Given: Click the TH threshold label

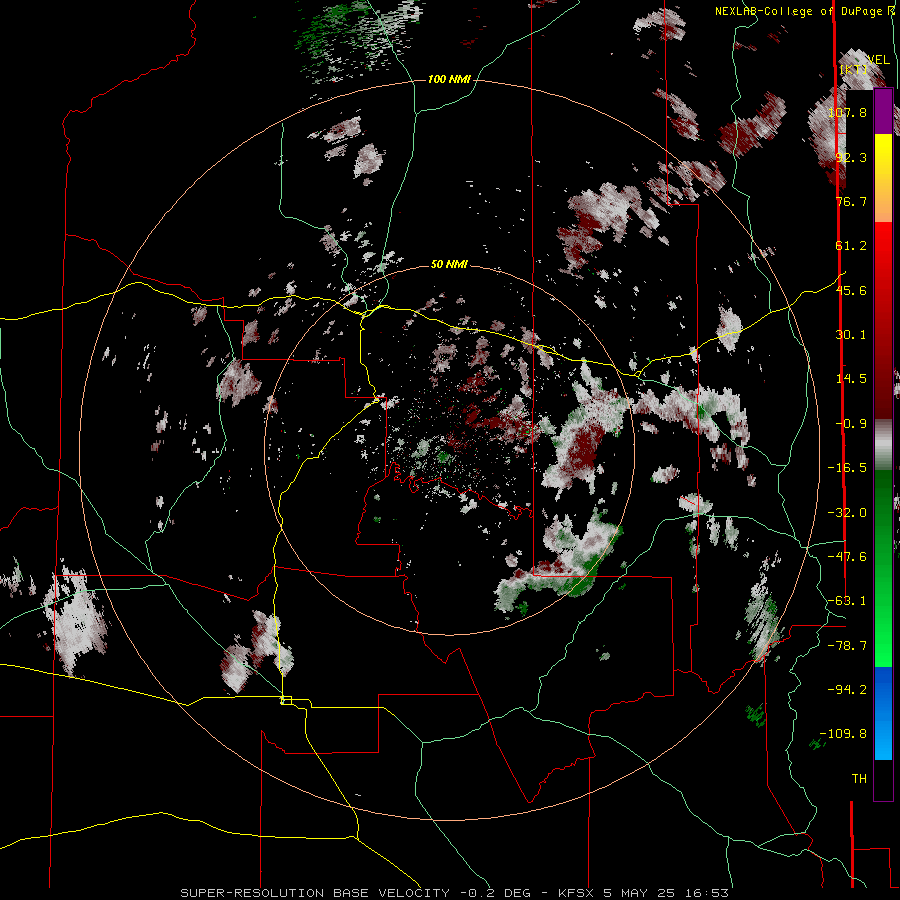Looking at the screenshot, I should click(859, 779).
